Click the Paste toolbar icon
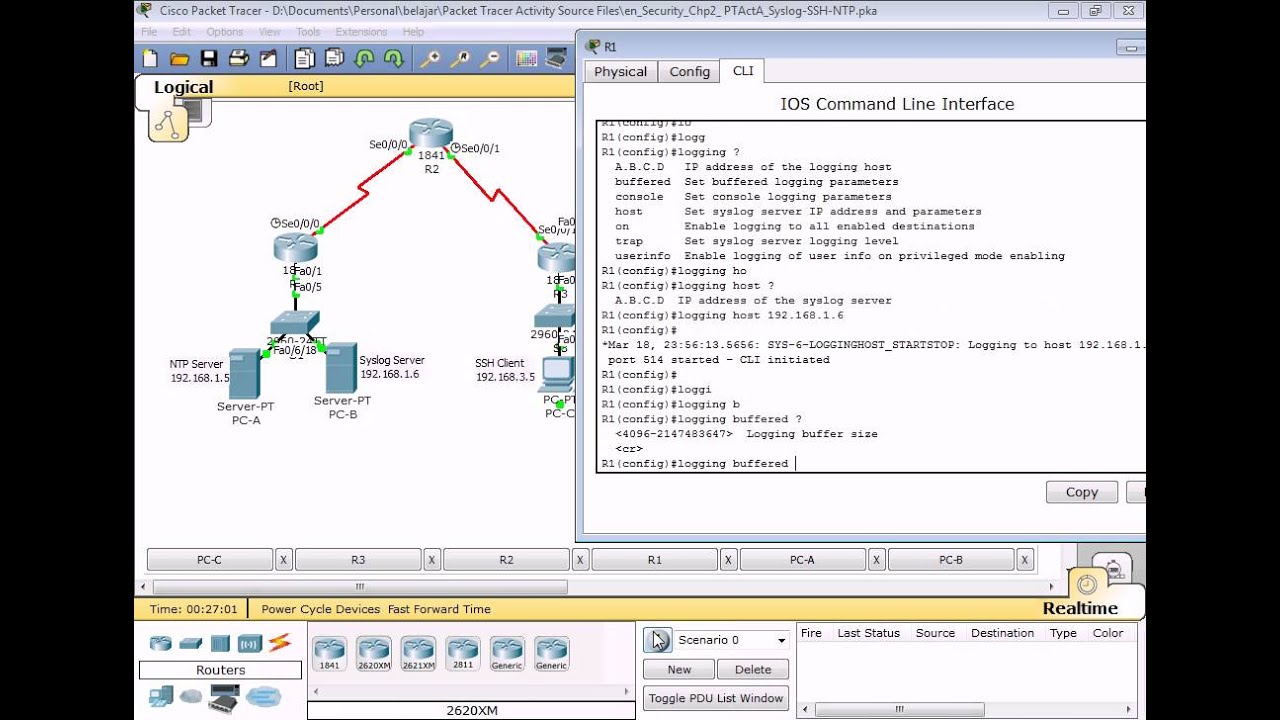This screenshot has height=720, width=1280. click(x=334, y=59)
